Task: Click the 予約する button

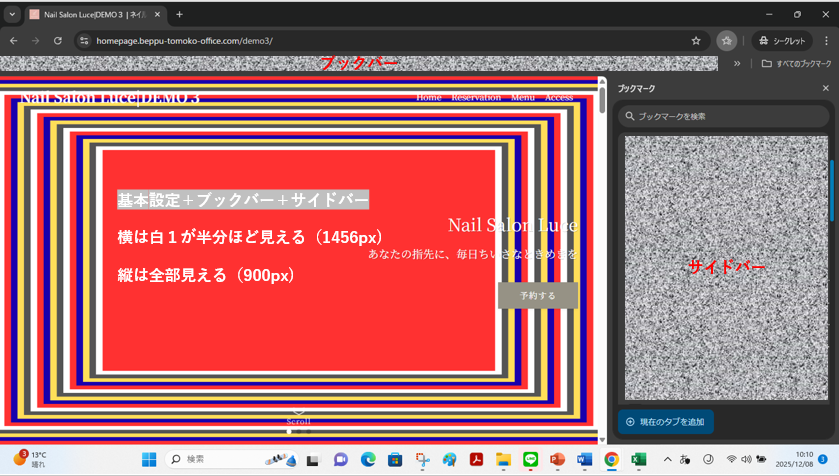Action: tap(538, 295)
